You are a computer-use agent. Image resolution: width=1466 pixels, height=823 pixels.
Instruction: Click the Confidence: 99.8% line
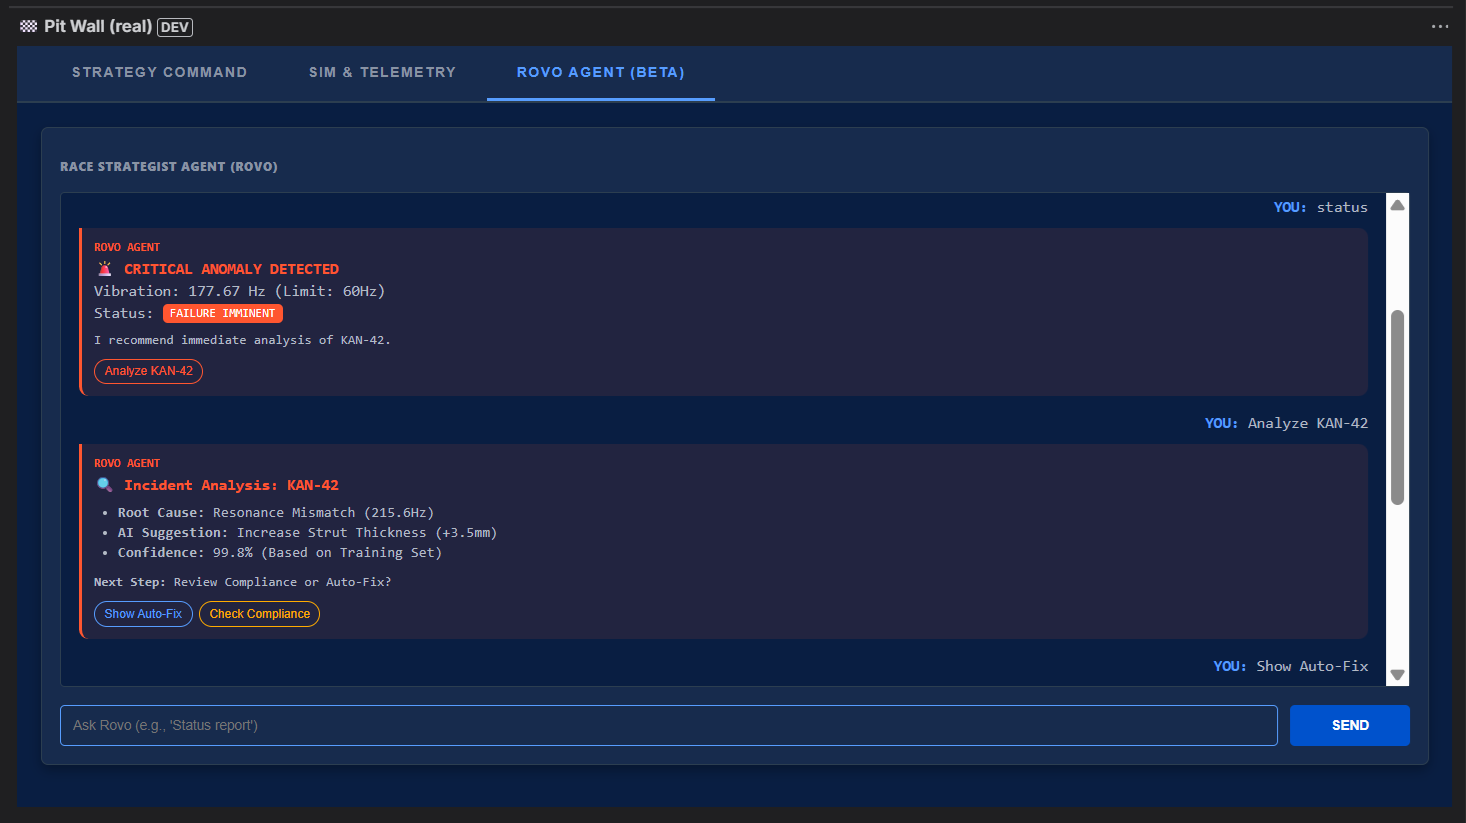(280, 552)
